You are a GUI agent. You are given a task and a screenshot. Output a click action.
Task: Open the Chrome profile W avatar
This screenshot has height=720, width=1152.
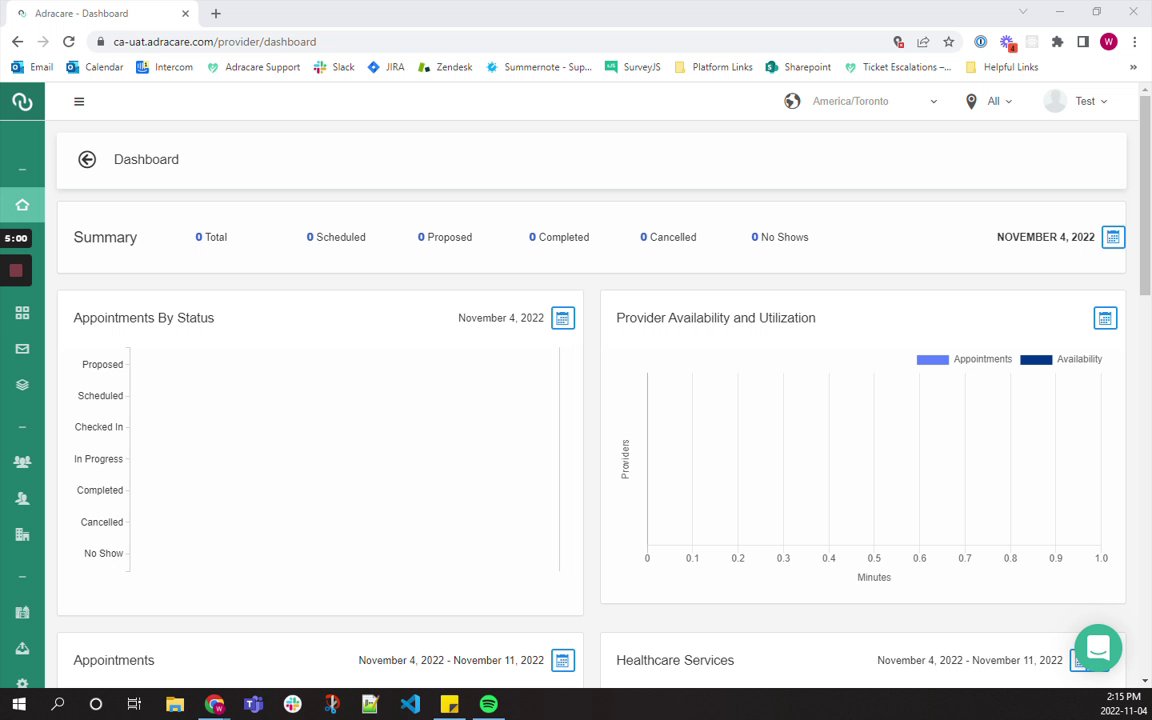1109,42
